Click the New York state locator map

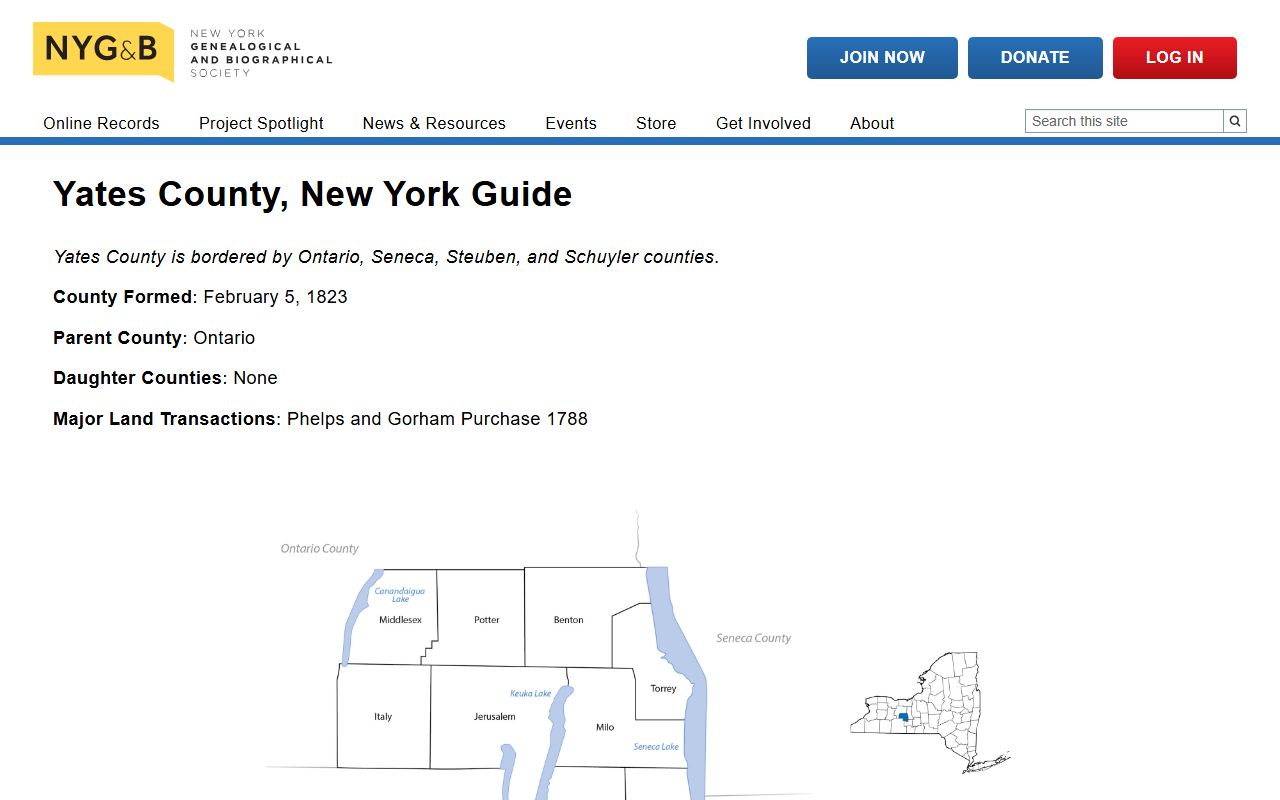click(930, 712)
